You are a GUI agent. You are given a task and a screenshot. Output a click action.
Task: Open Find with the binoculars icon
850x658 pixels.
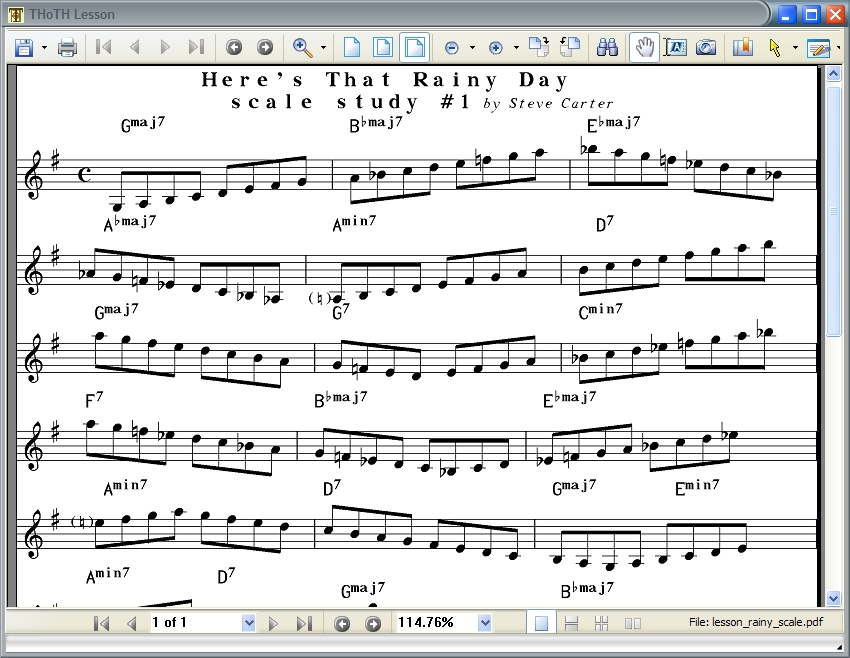click(607, 48)
